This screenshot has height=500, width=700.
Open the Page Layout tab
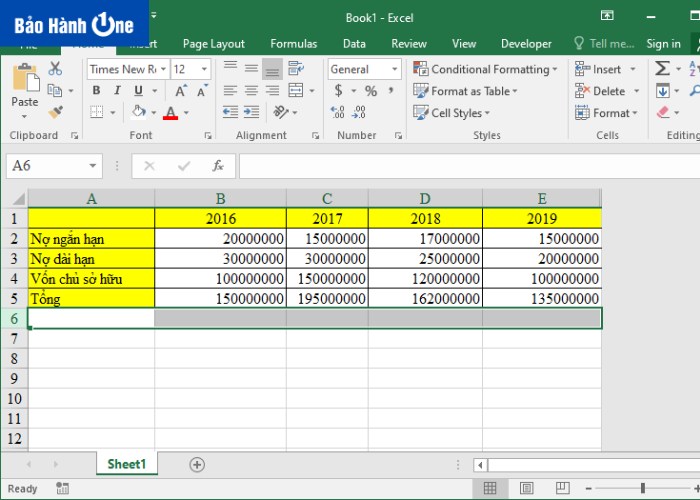213,44
